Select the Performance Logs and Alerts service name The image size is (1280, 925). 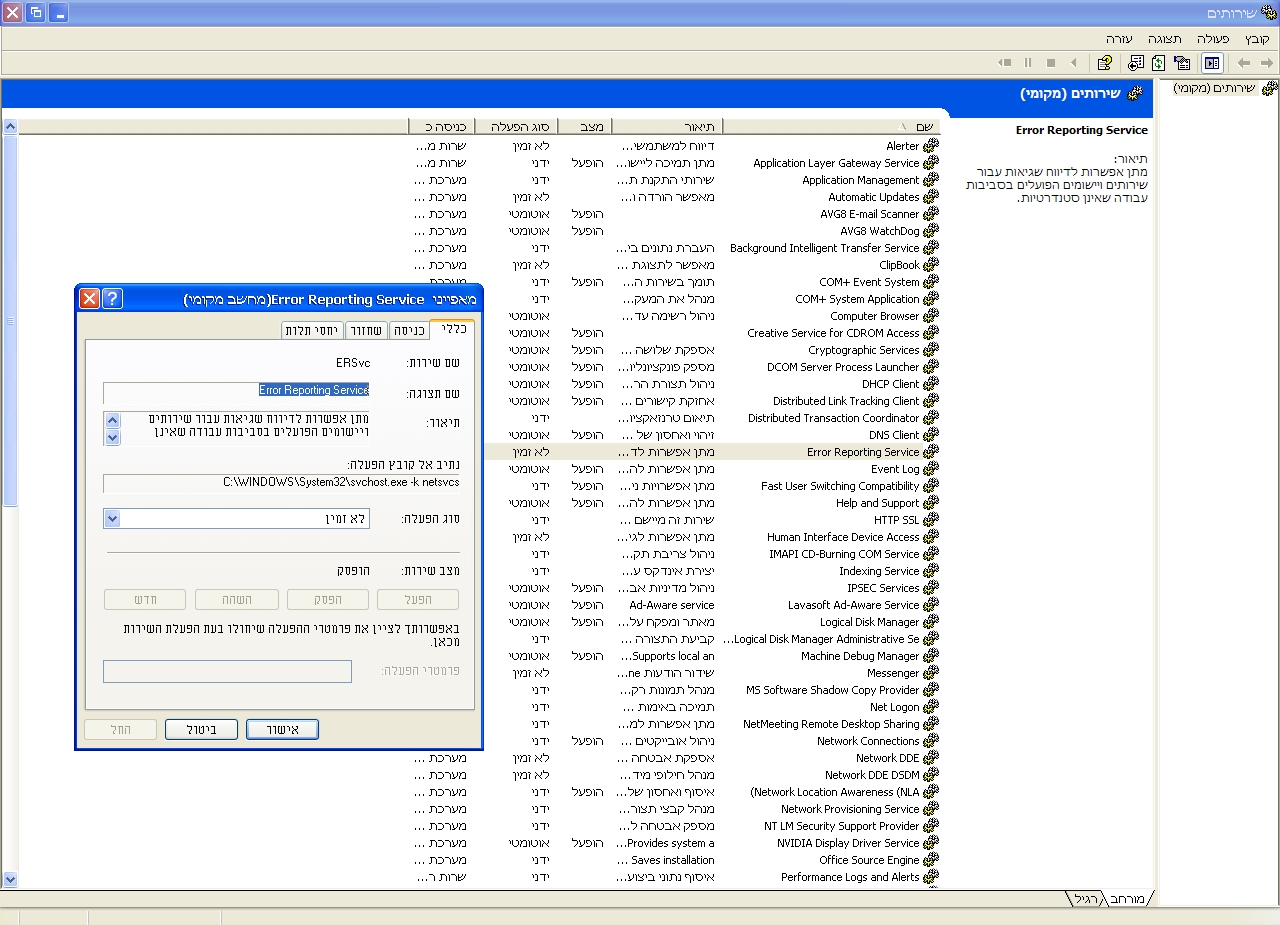click(850, 877)
